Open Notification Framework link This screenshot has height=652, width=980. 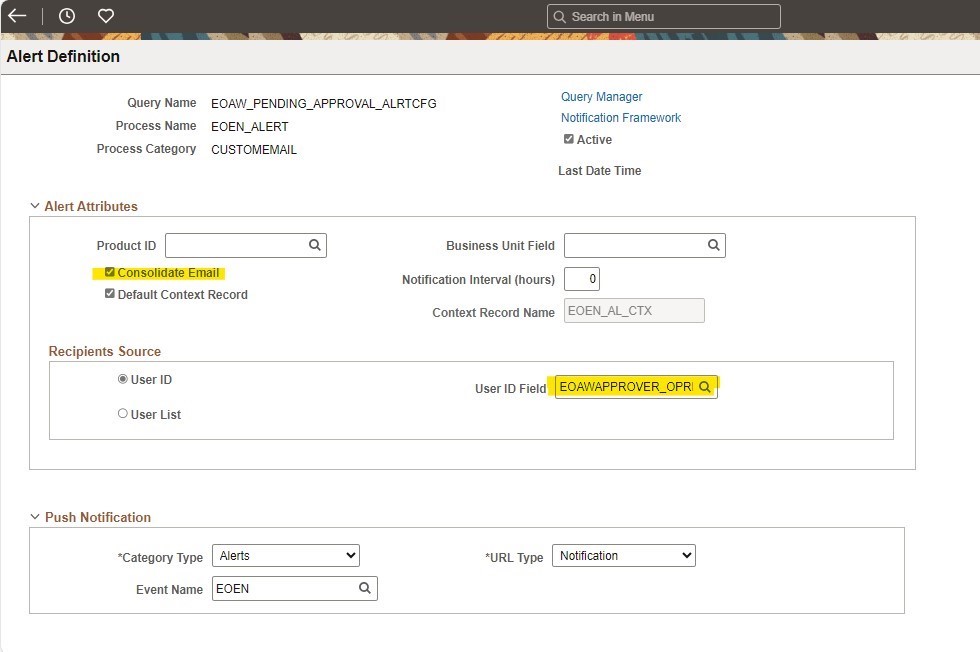coord(621,118)
